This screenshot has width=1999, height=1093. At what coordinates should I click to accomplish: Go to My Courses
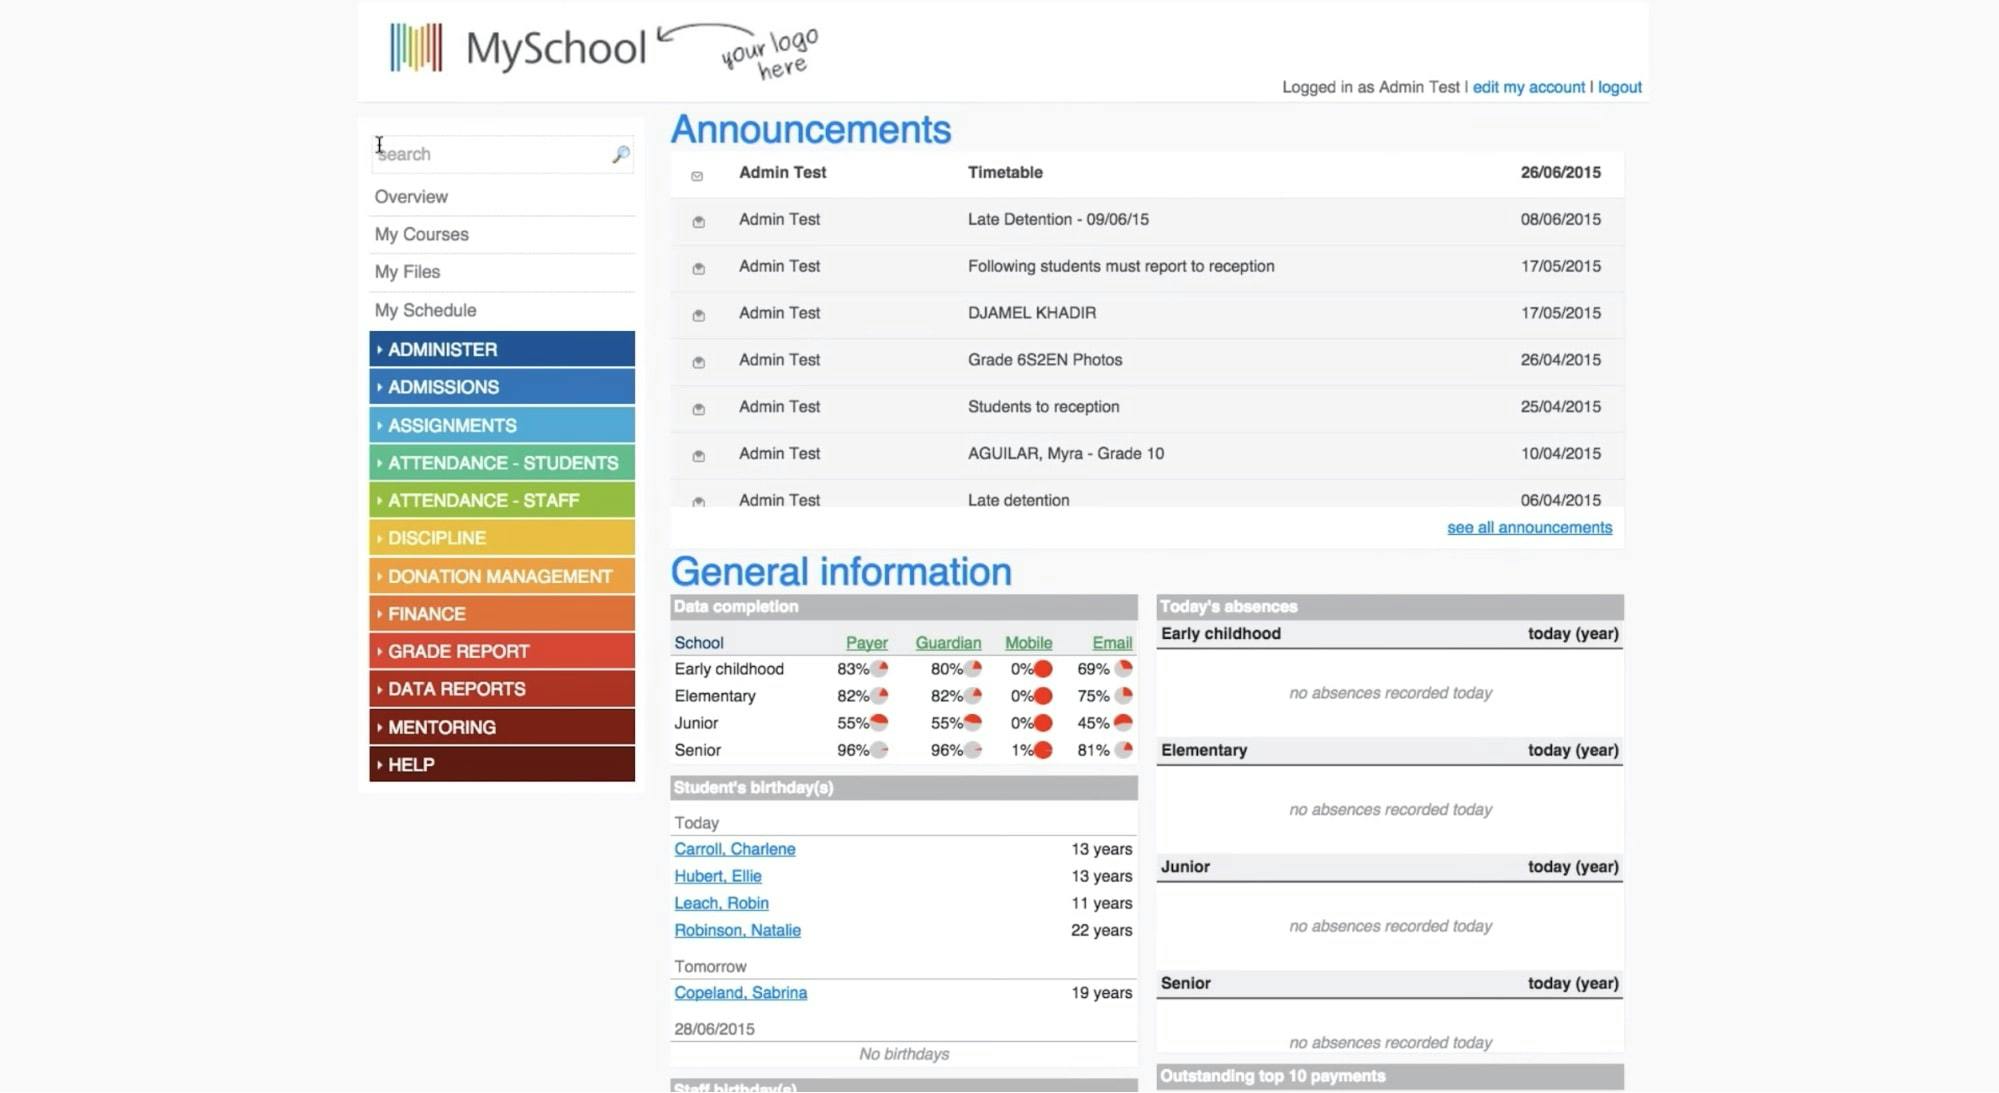[x=421, y=234]
